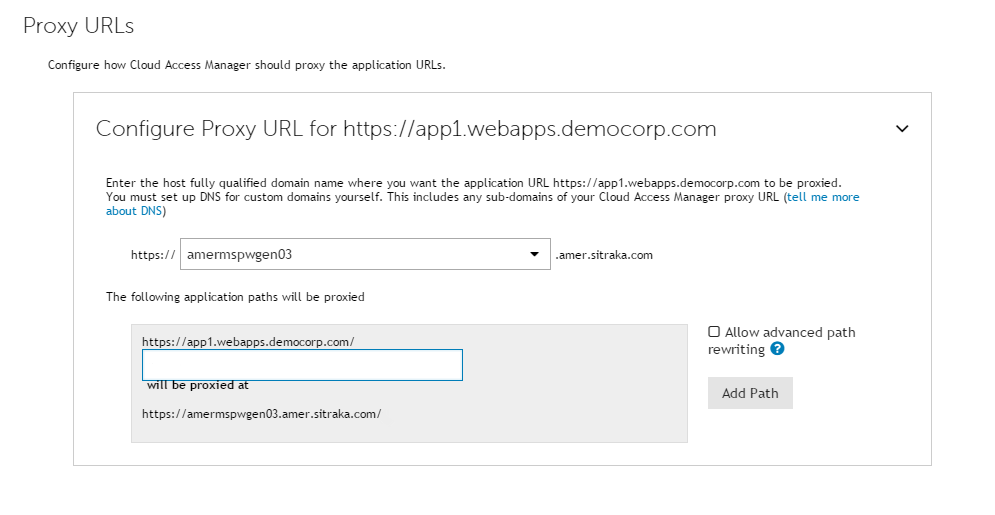995x515 pixels.
Task: Click the help icon beside path rewriting
Action: tap(777, 349)
